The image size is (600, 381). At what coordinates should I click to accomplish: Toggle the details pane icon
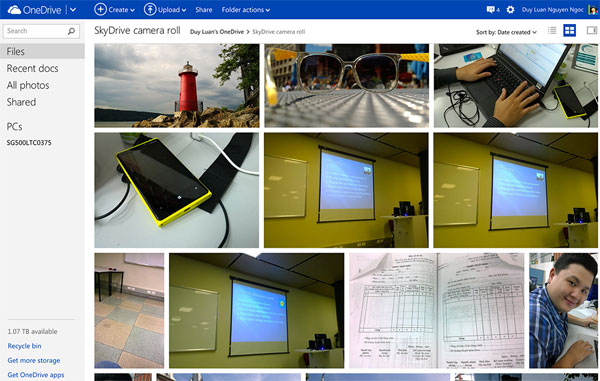click(592, 30)
